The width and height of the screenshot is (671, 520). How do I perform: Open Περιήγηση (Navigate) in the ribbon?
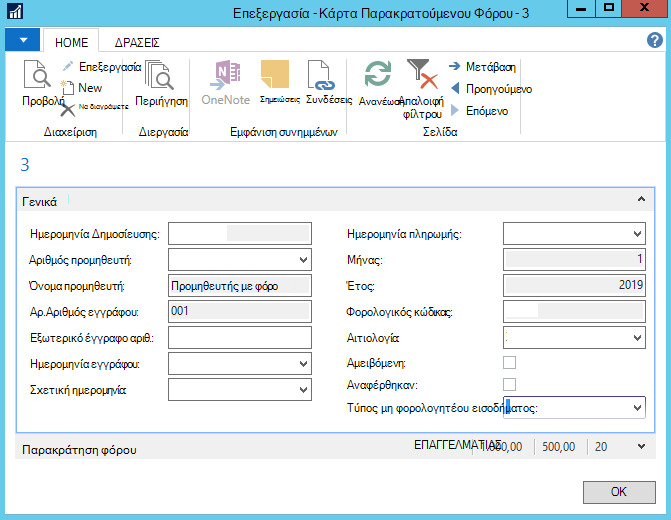coord(161,83)
